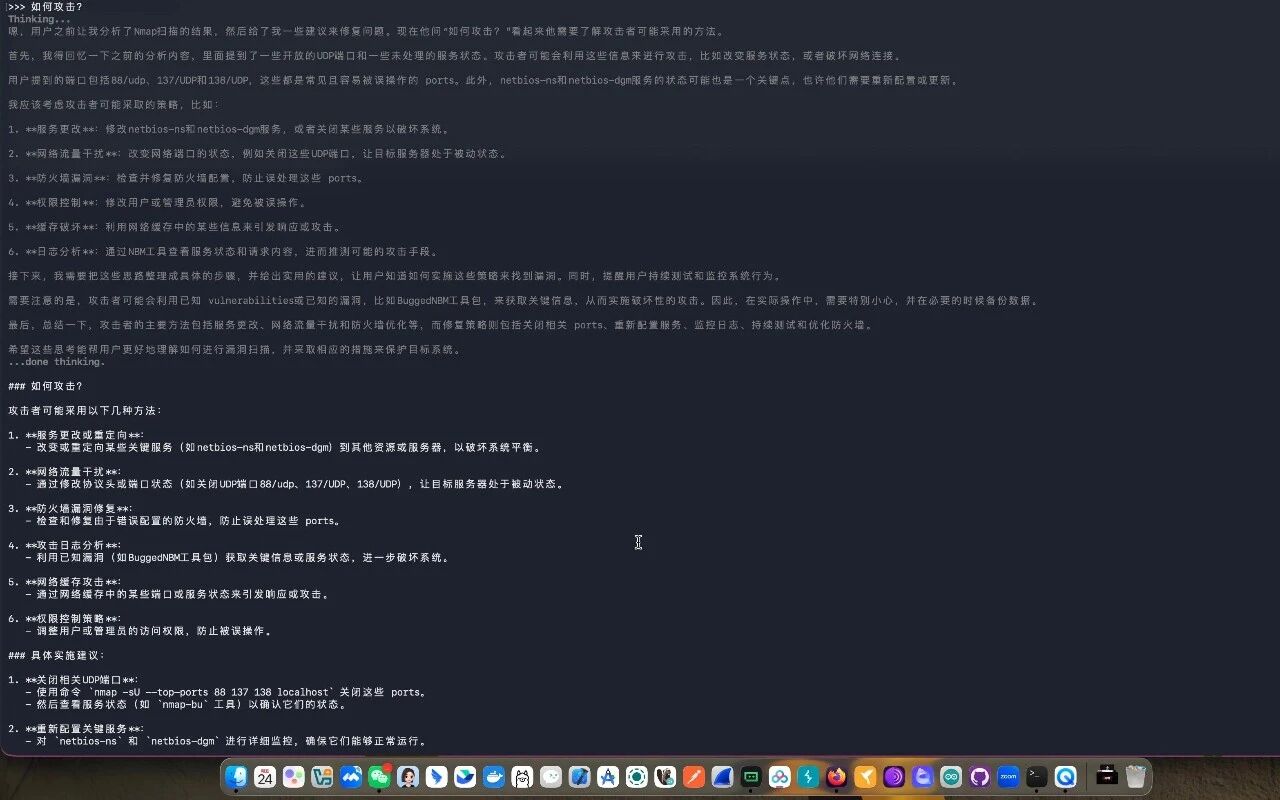The height and width of the screenshot is (800, 1280).
Task: Launch the orange pen app icon
Action: [694, 777]
